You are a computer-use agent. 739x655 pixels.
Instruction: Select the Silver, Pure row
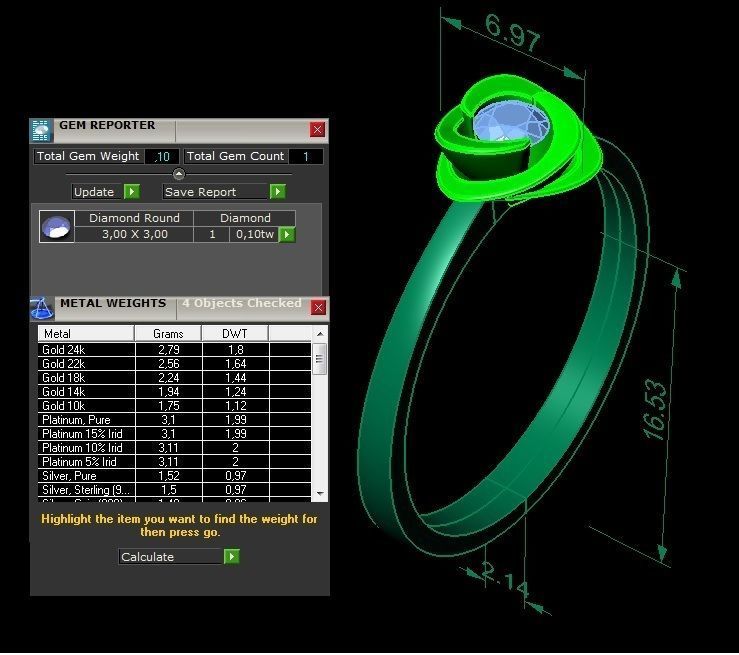pyautogui.click(x=174, y=476)
